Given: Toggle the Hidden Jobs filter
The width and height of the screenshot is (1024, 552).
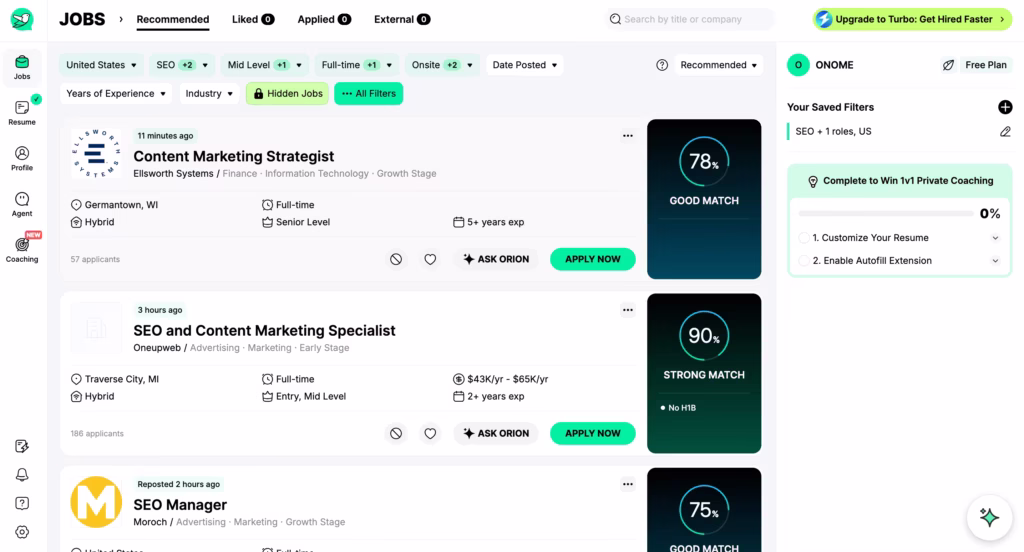Looking at the screenshot, I should 287,93.
